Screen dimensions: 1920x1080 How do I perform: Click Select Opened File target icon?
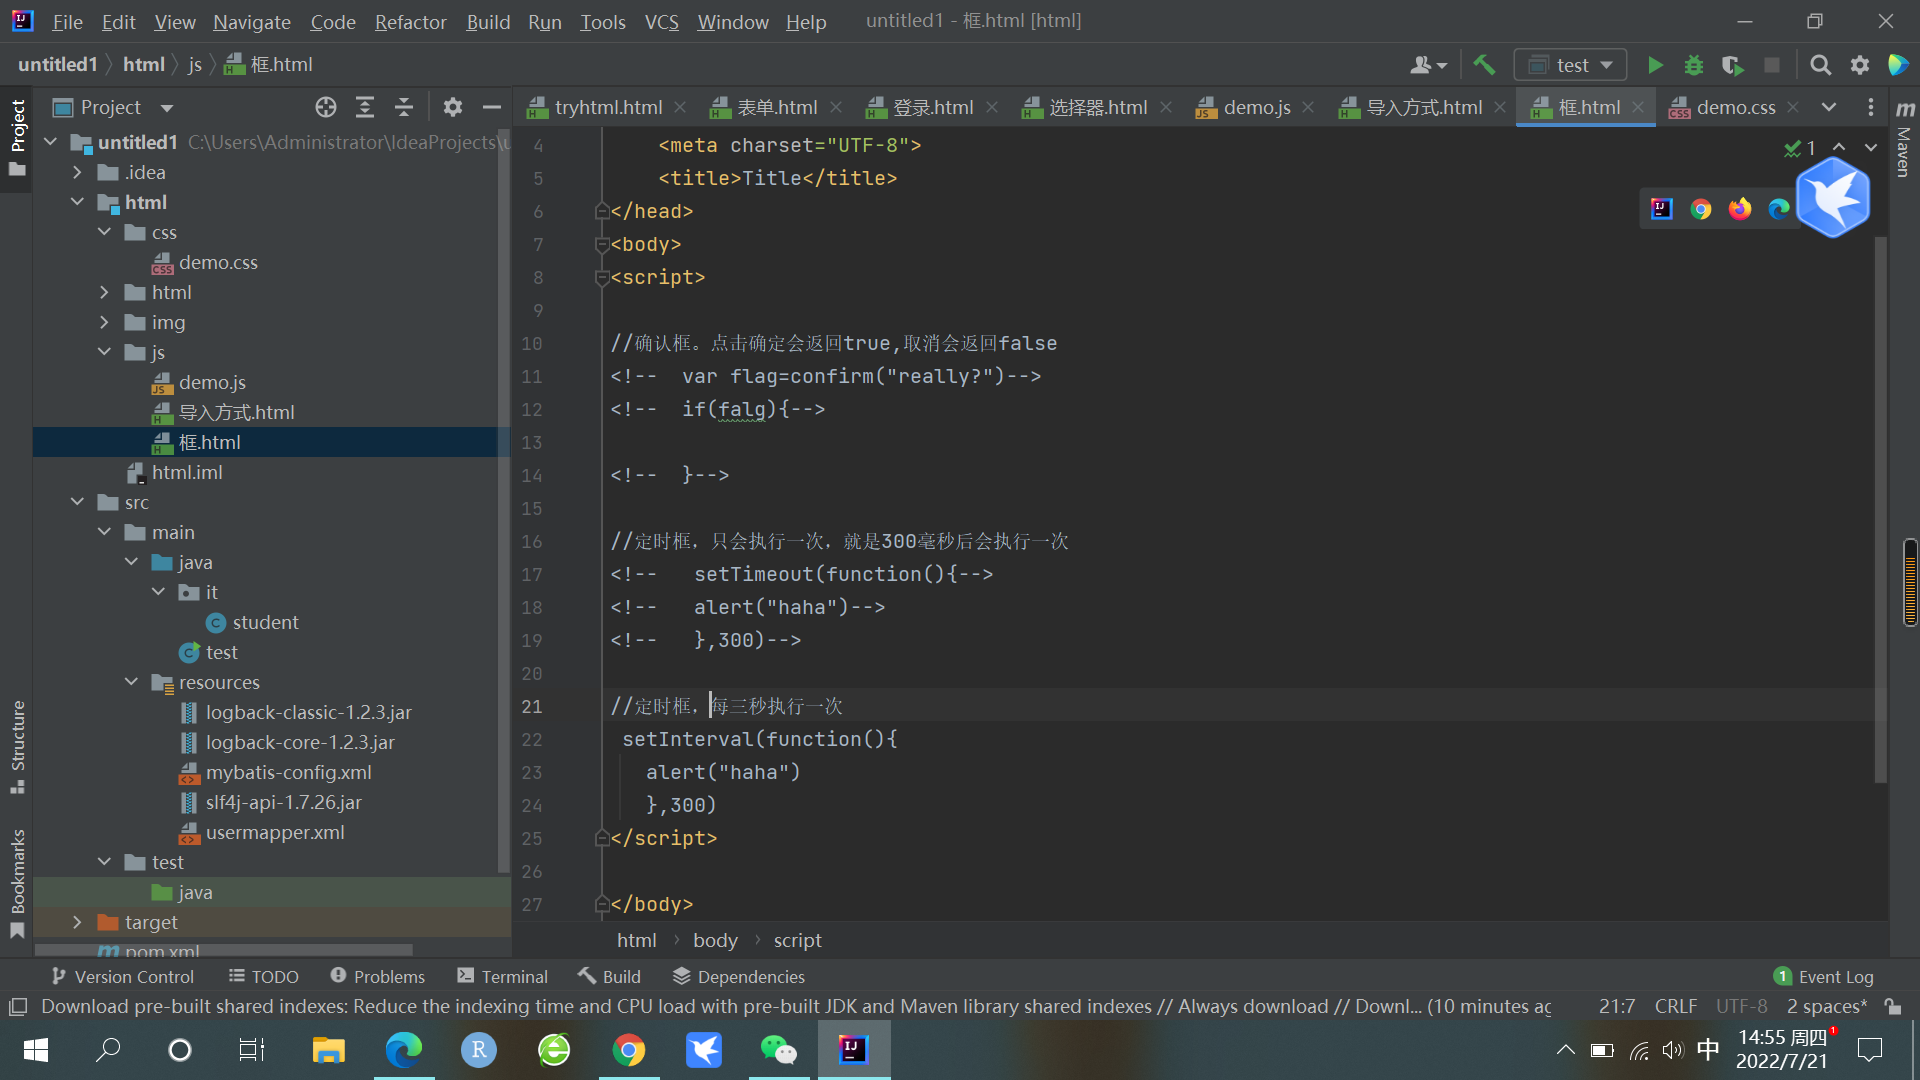click(326, 107)
